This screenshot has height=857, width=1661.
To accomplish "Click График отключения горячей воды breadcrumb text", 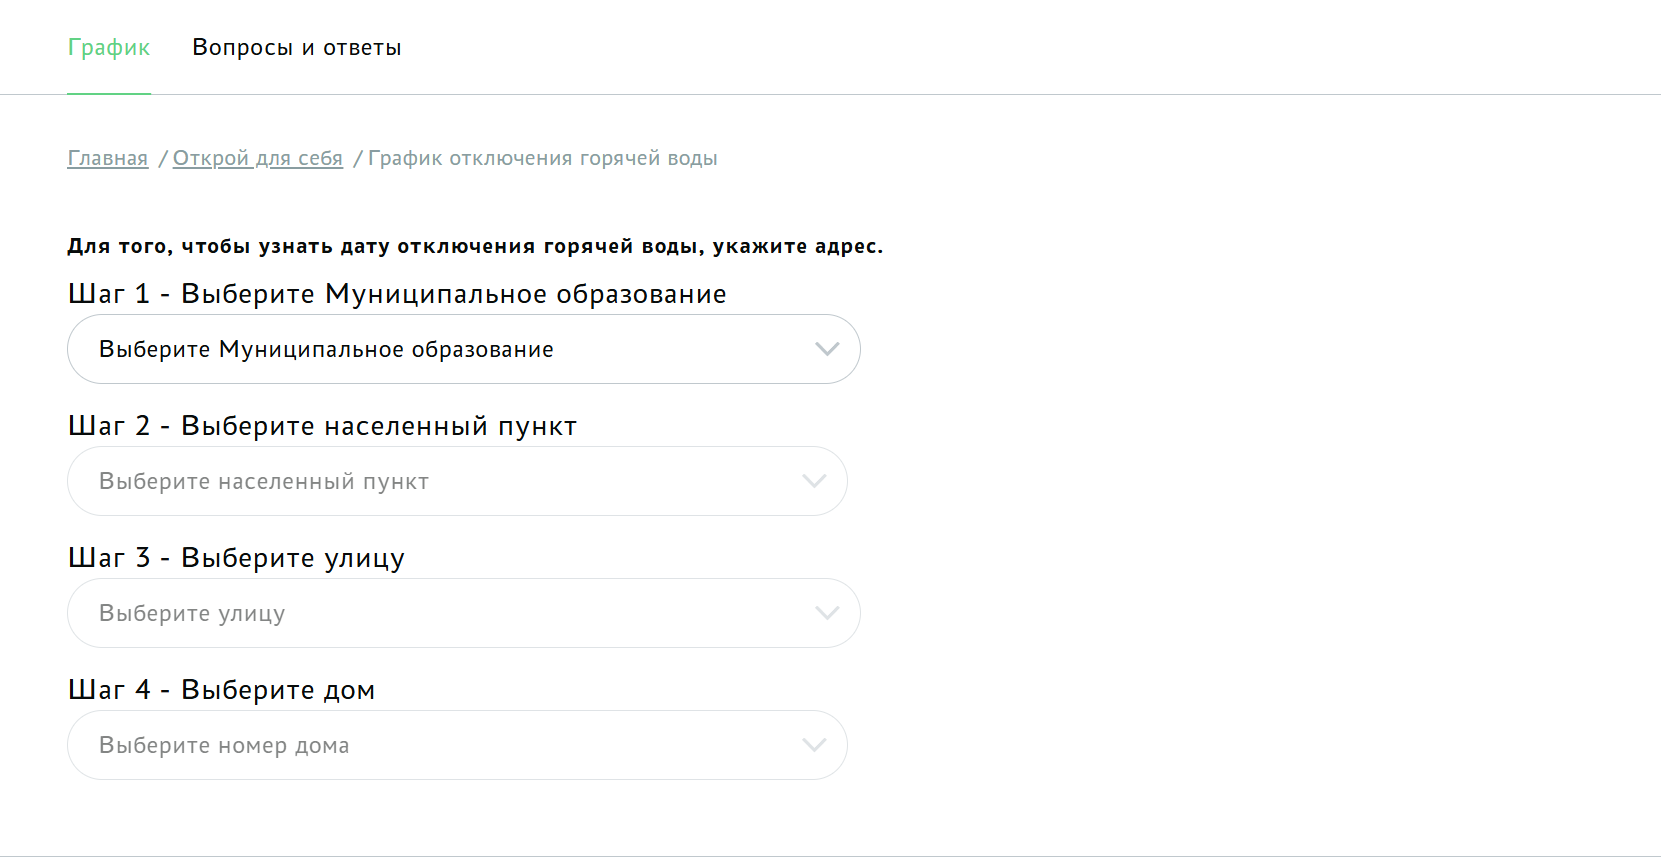I will (543, 158).
